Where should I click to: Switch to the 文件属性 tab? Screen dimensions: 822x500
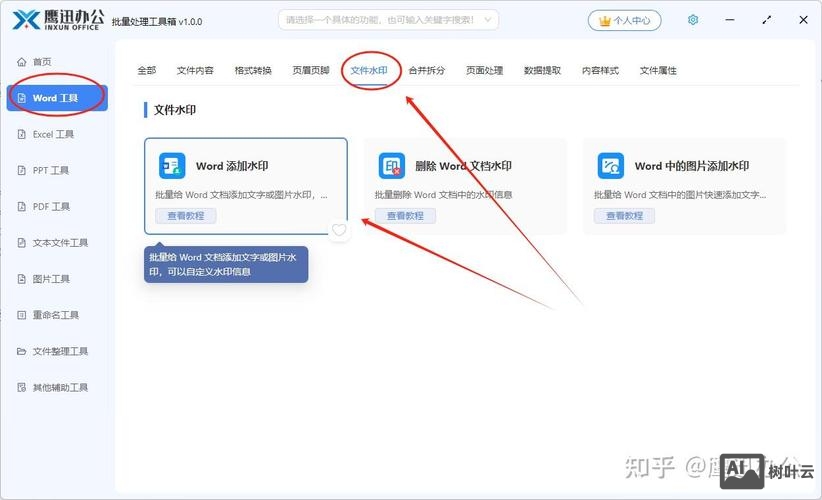point(658,70)
